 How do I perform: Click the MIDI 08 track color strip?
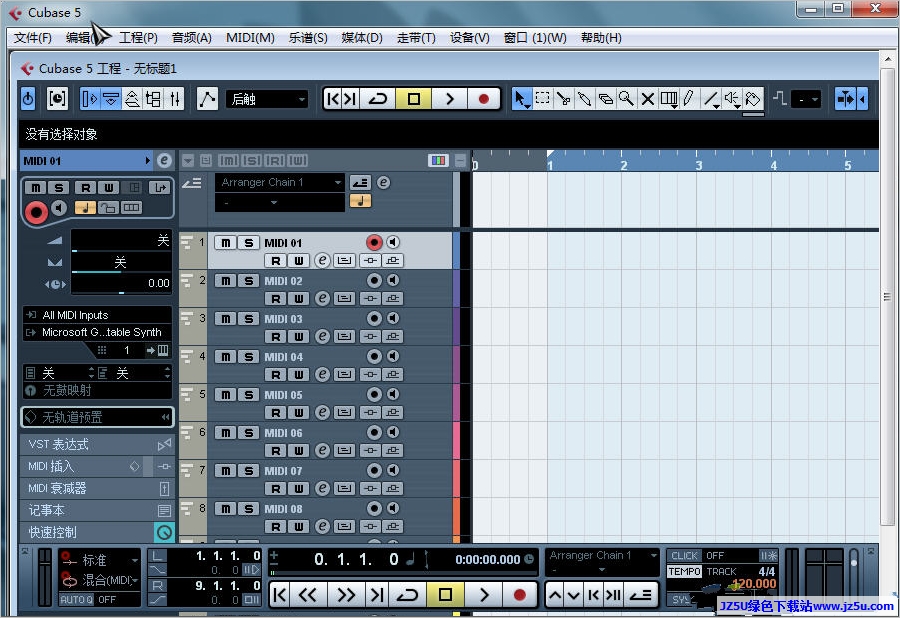click(x=456, y=517)
